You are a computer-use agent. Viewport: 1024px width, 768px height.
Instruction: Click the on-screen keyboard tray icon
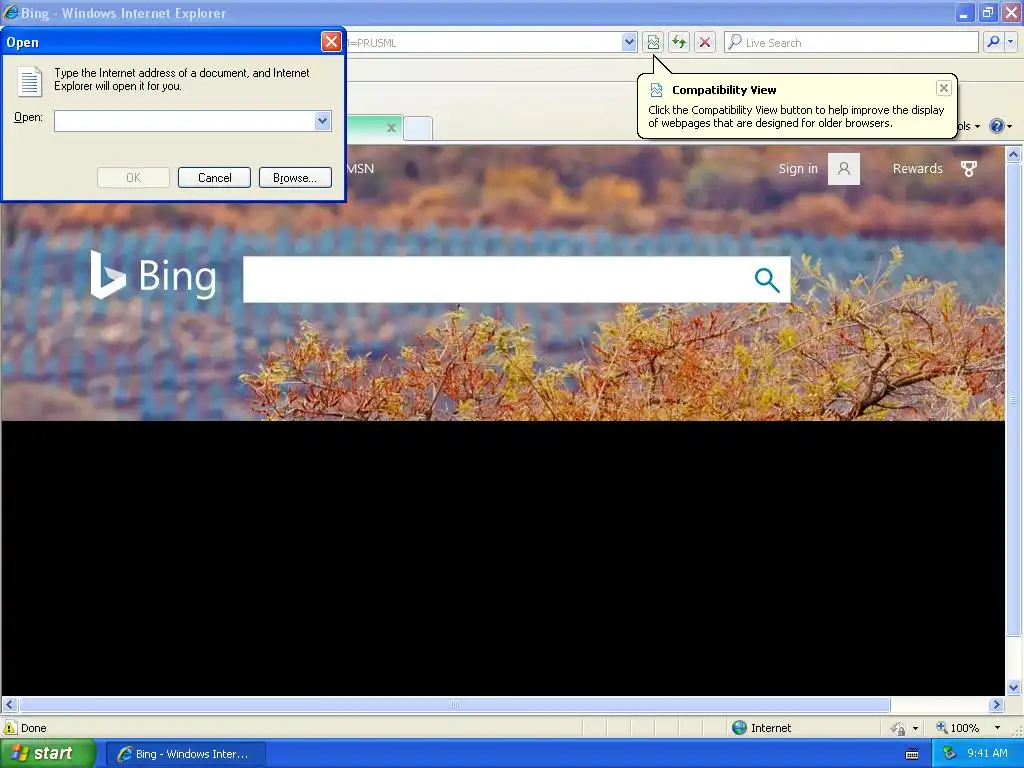[912, 755]
